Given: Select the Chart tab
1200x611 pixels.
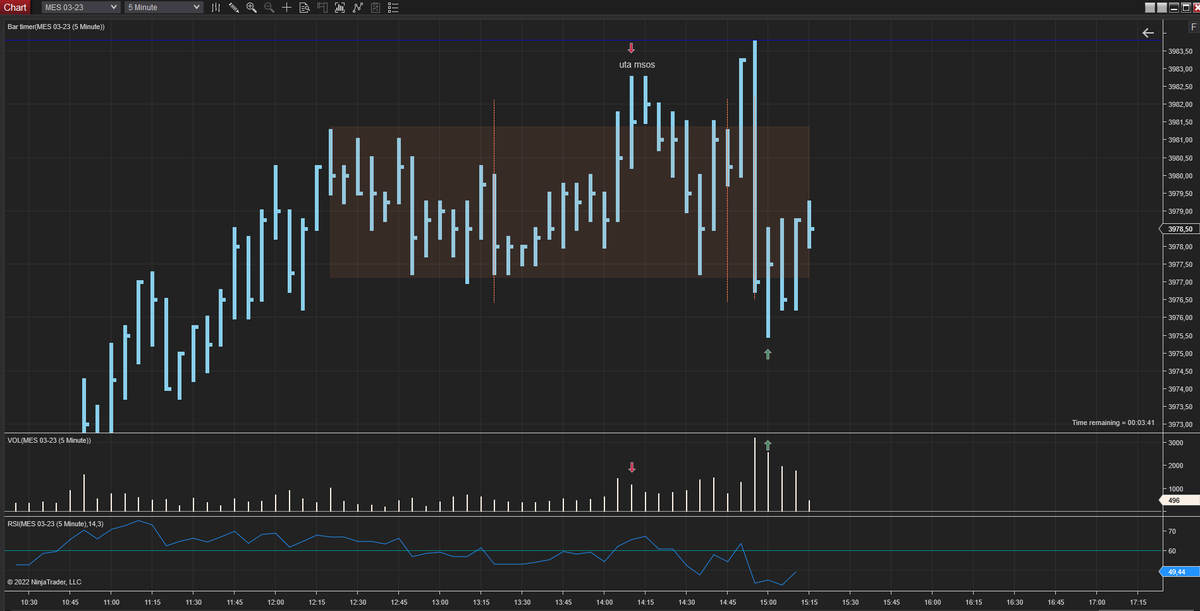Looking at the screenshot, I should [17, 7].
